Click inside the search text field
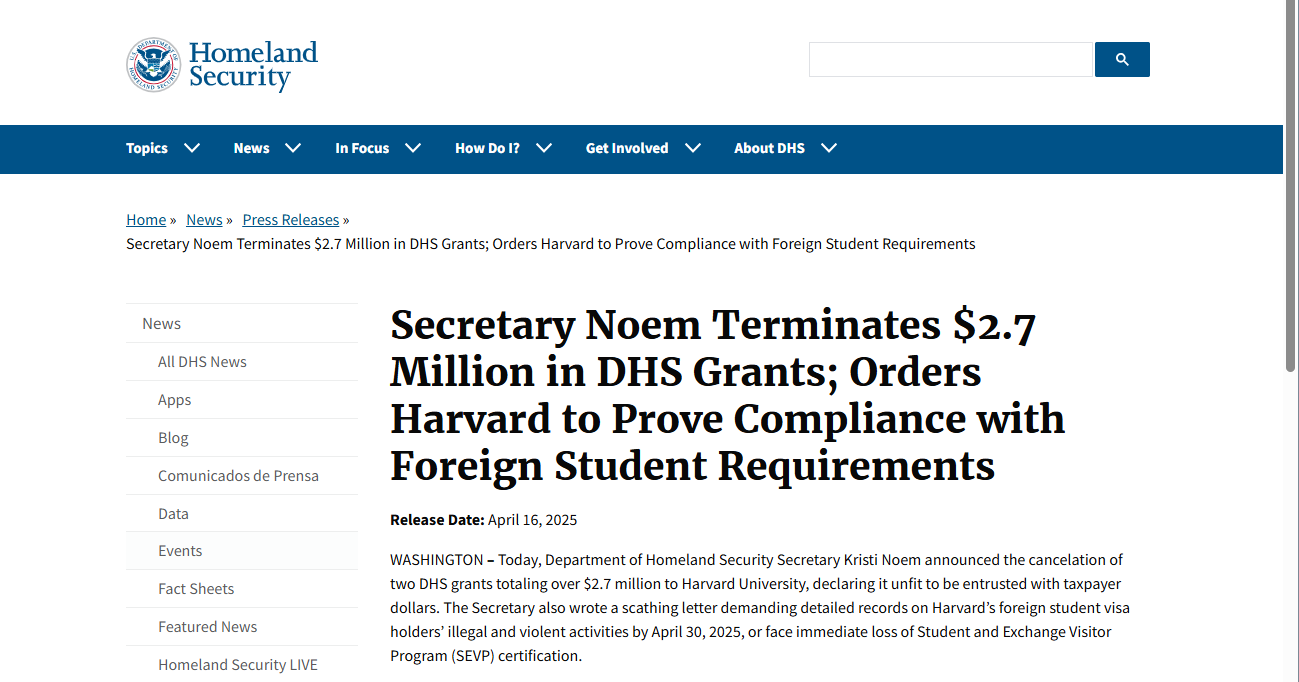This screenshot has height=682, width=1299. tap(950, 60)
